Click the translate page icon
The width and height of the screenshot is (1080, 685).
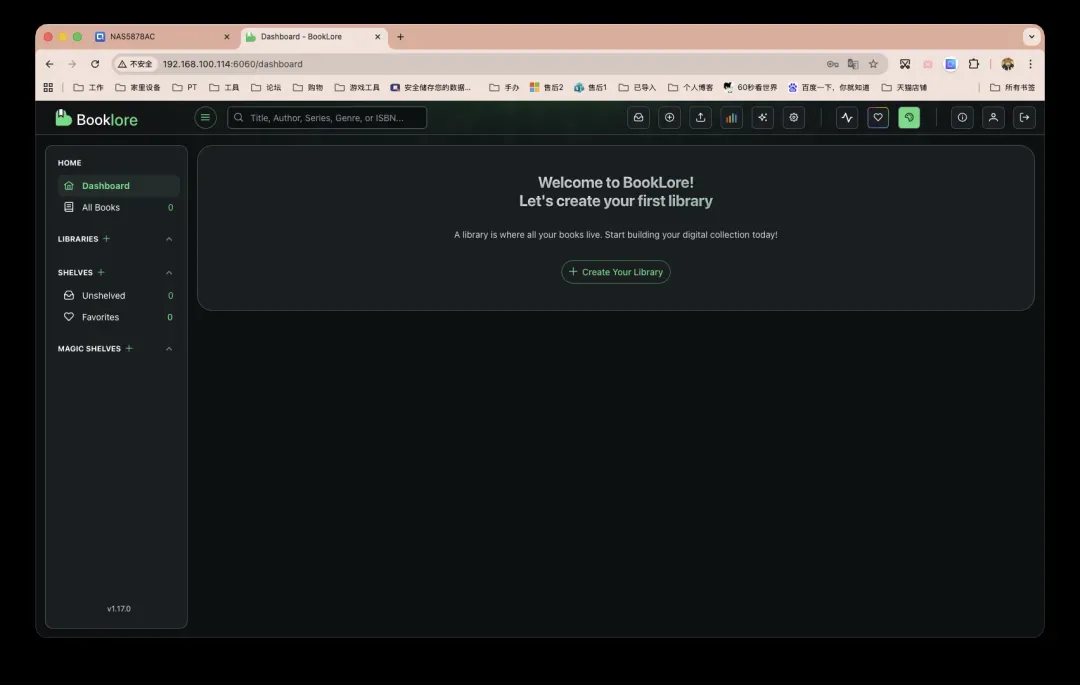point(853,64)
